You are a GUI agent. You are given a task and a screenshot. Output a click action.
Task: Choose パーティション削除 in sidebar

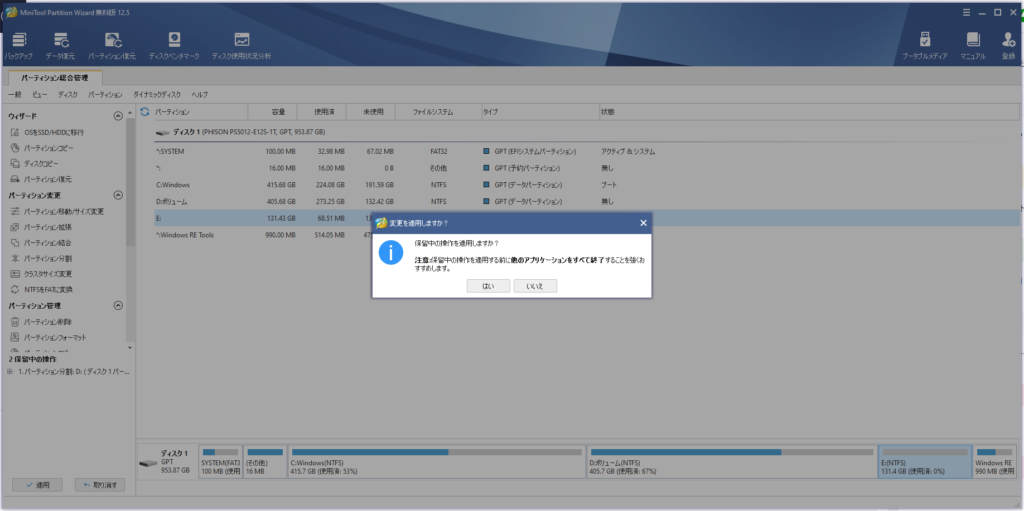point(40,321)
